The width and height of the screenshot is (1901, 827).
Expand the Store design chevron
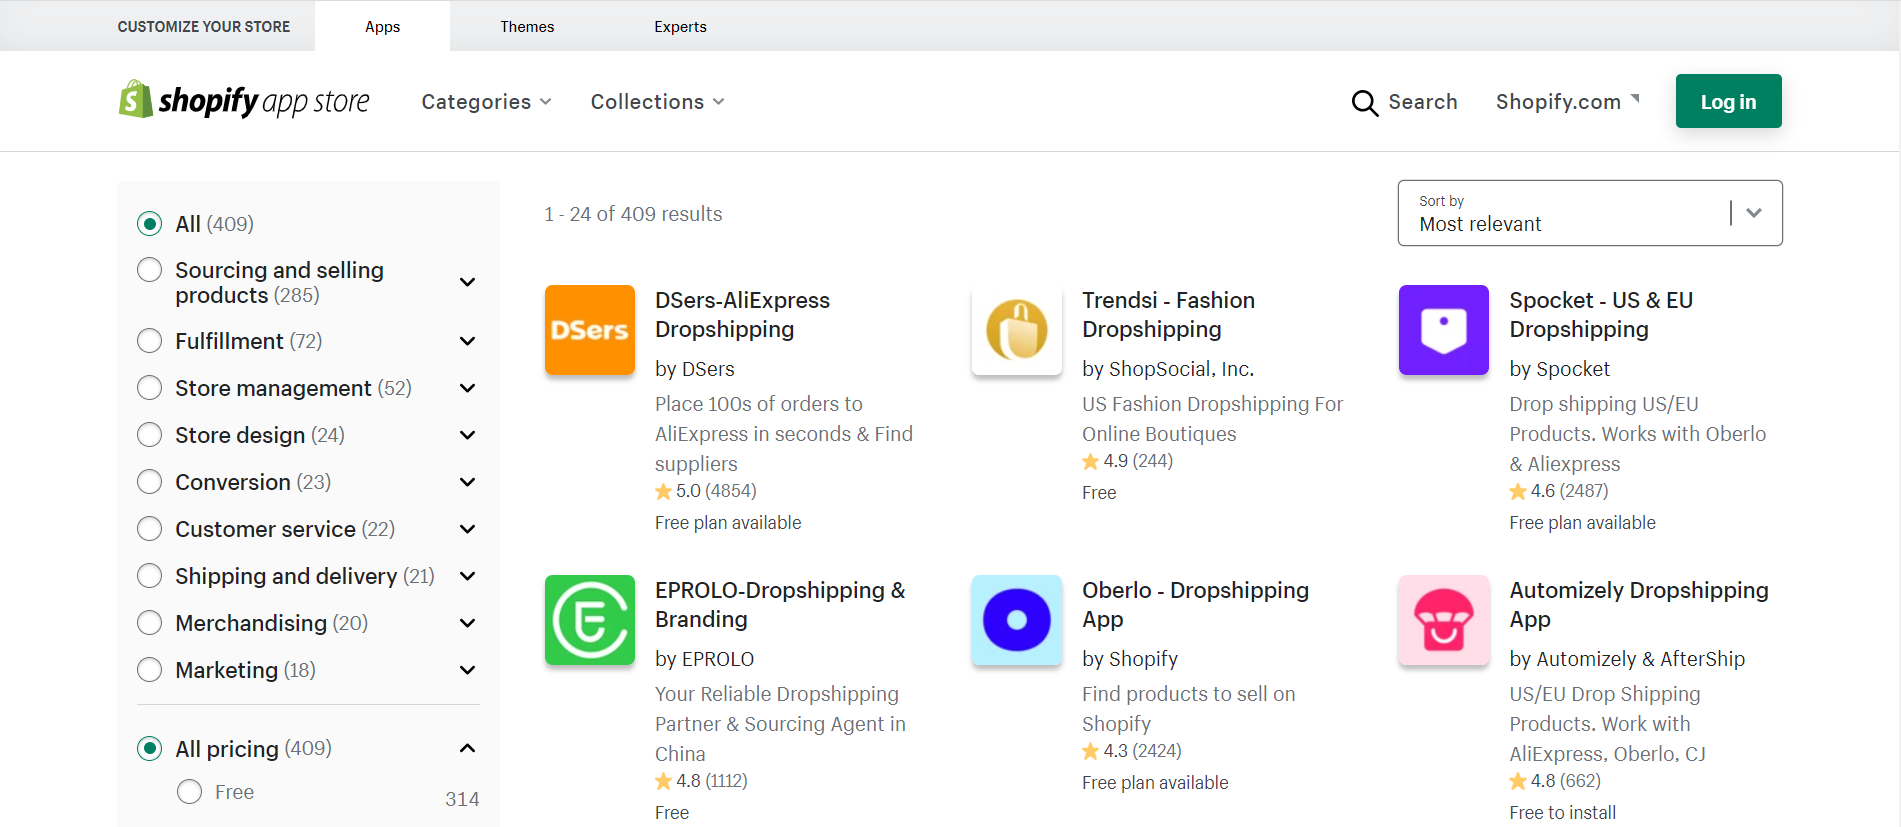click(x=467, y=435)
